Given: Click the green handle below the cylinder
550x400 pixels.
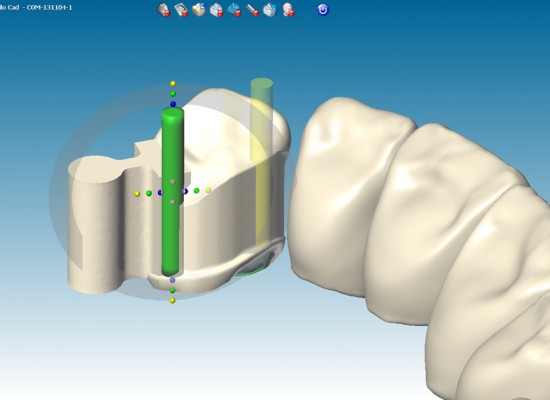Looking at the screenshot, I should click(172, 291).
